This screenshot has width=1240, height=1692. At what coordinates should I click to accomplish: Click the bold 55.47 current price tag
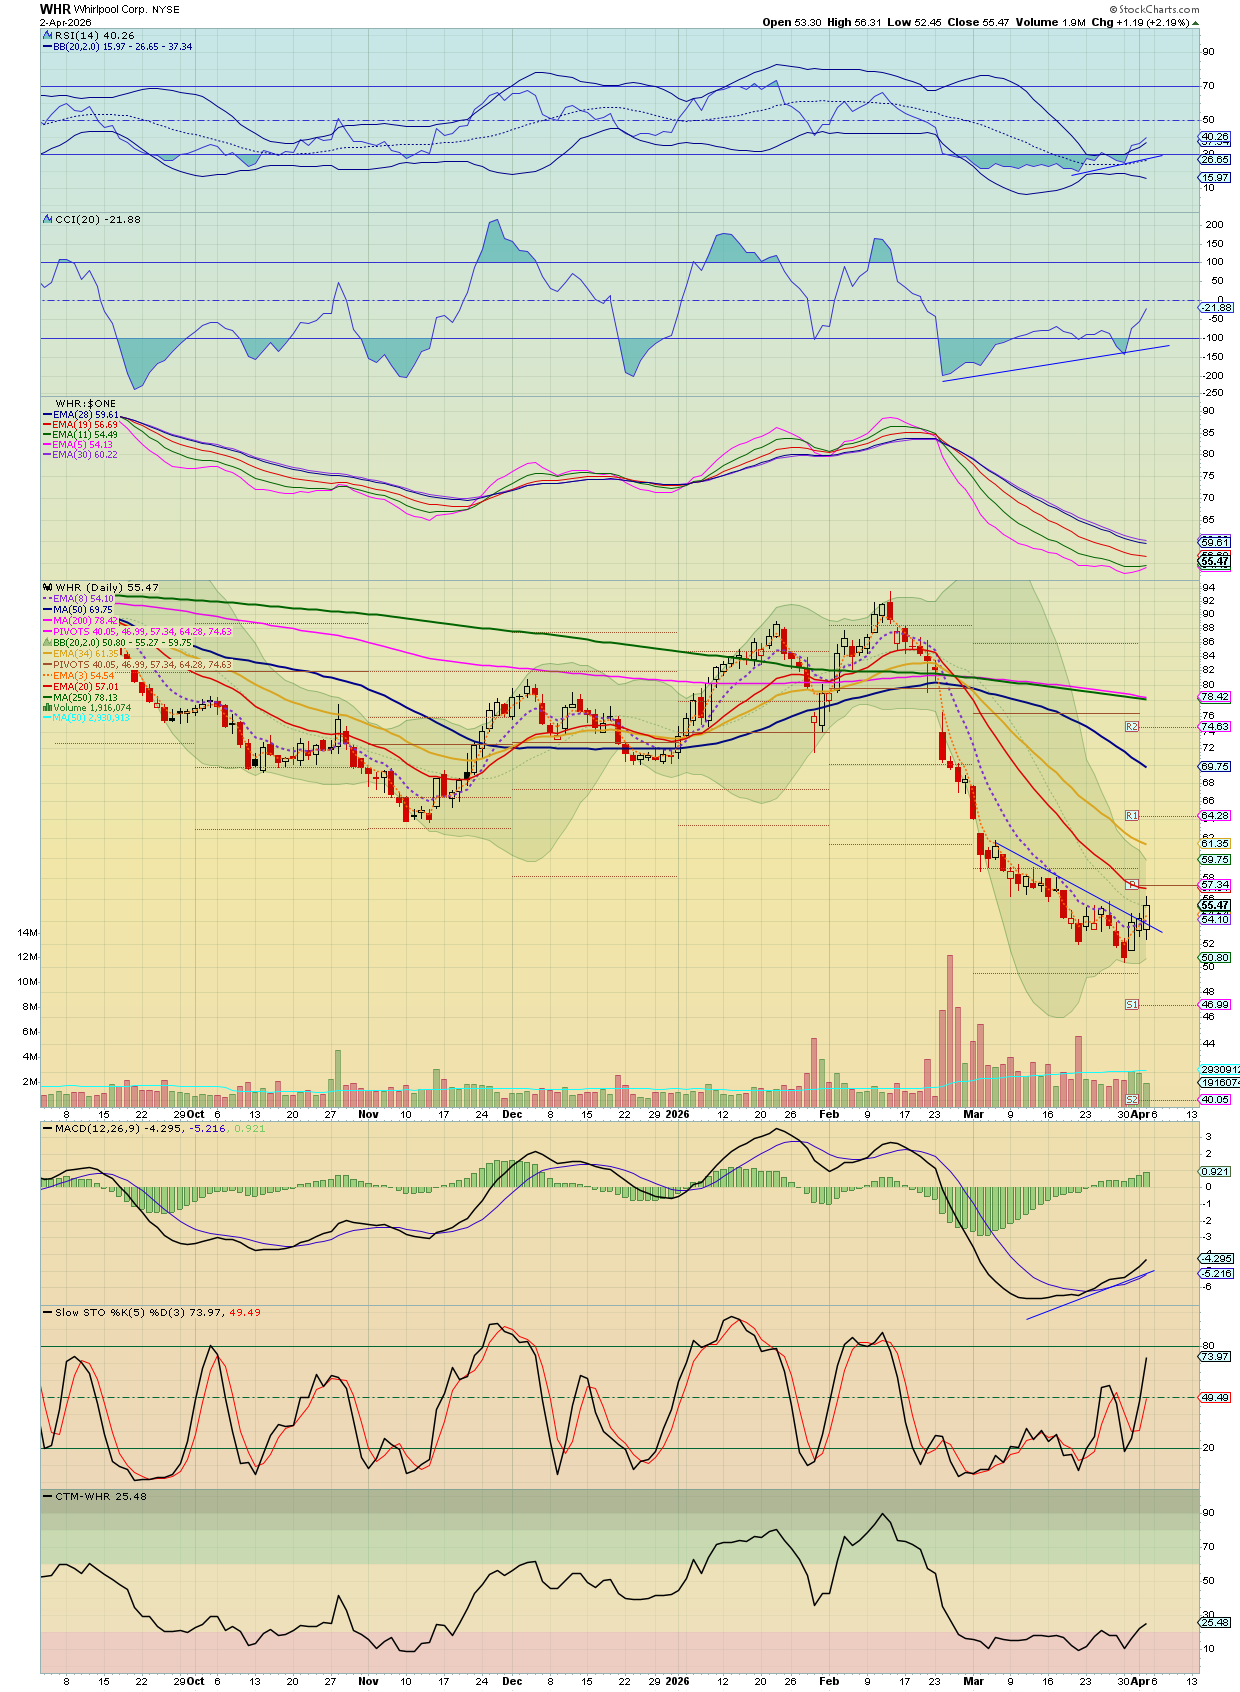(1214, 905)
